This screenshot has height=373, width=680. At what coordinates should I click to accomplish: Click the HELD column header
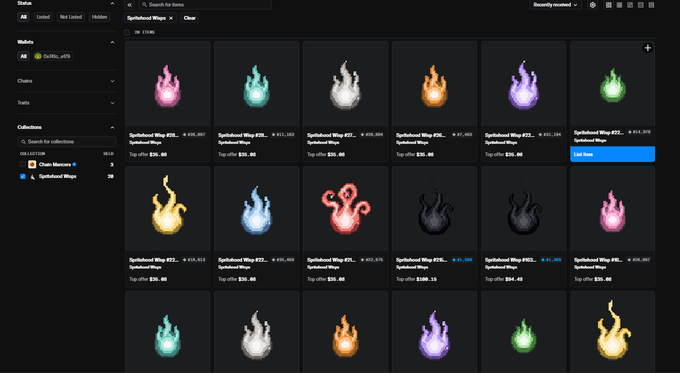[x=108, y=154]
